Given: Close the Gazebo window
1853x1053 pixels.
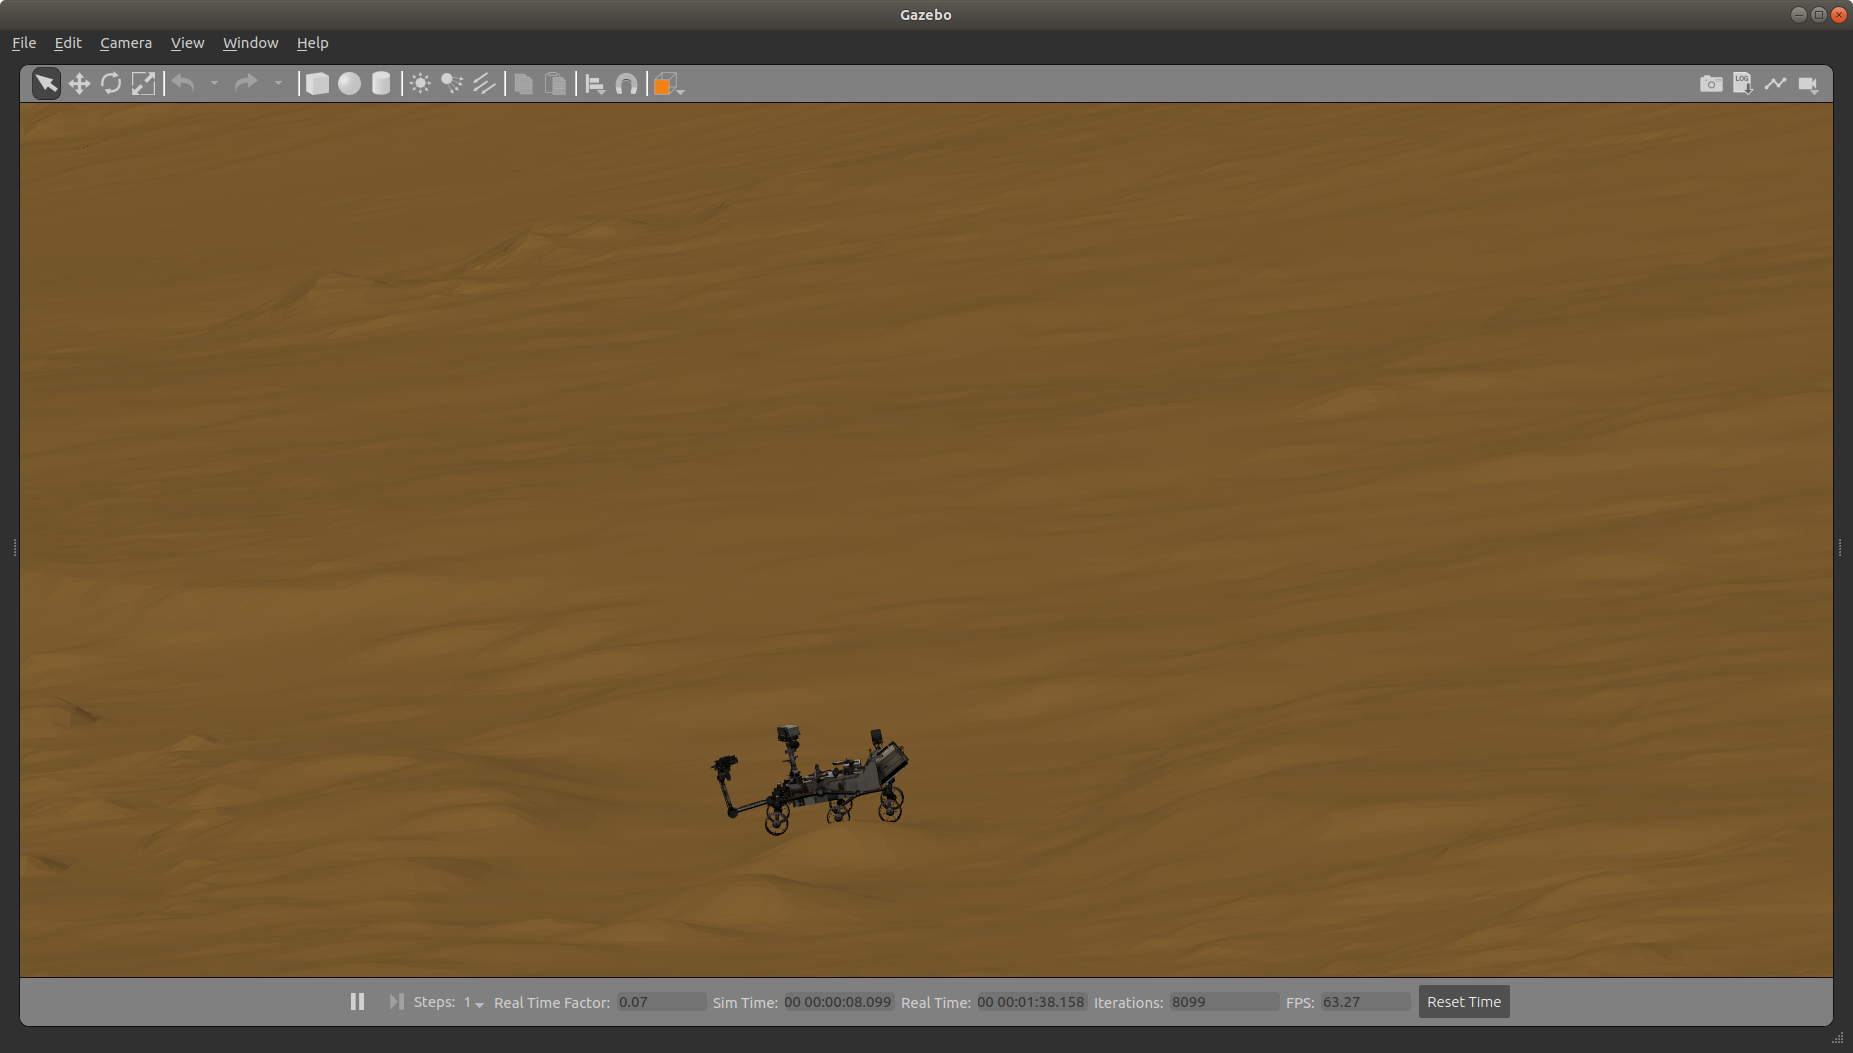Looking at the screenshot, I should 1838,14.
